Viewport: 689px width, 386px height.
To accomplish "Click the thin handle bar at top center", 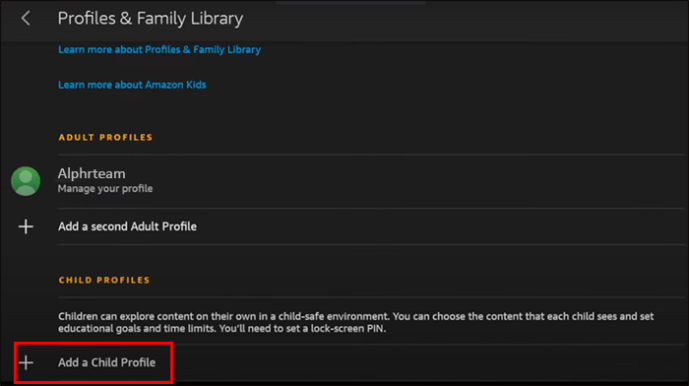I will click(350, 2).
